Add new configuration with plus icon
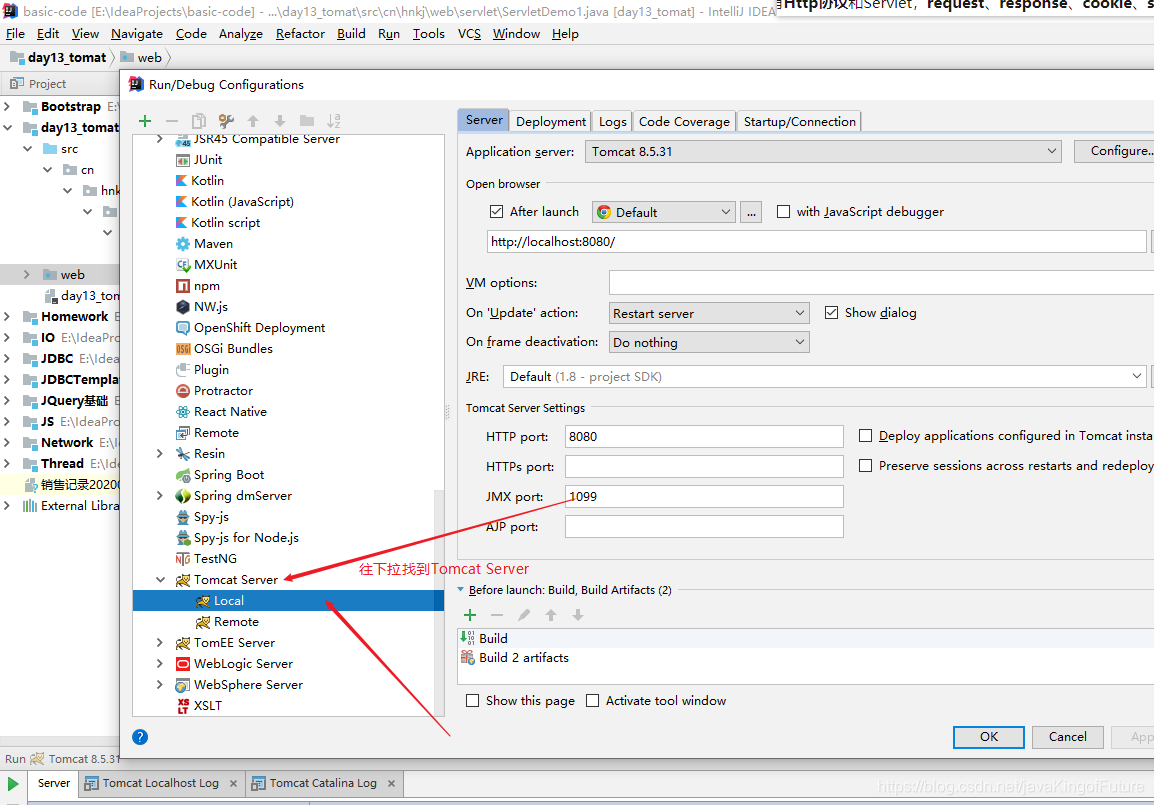Image resolution: width=1154 pixels, height=805 pixels. (145, 121)
